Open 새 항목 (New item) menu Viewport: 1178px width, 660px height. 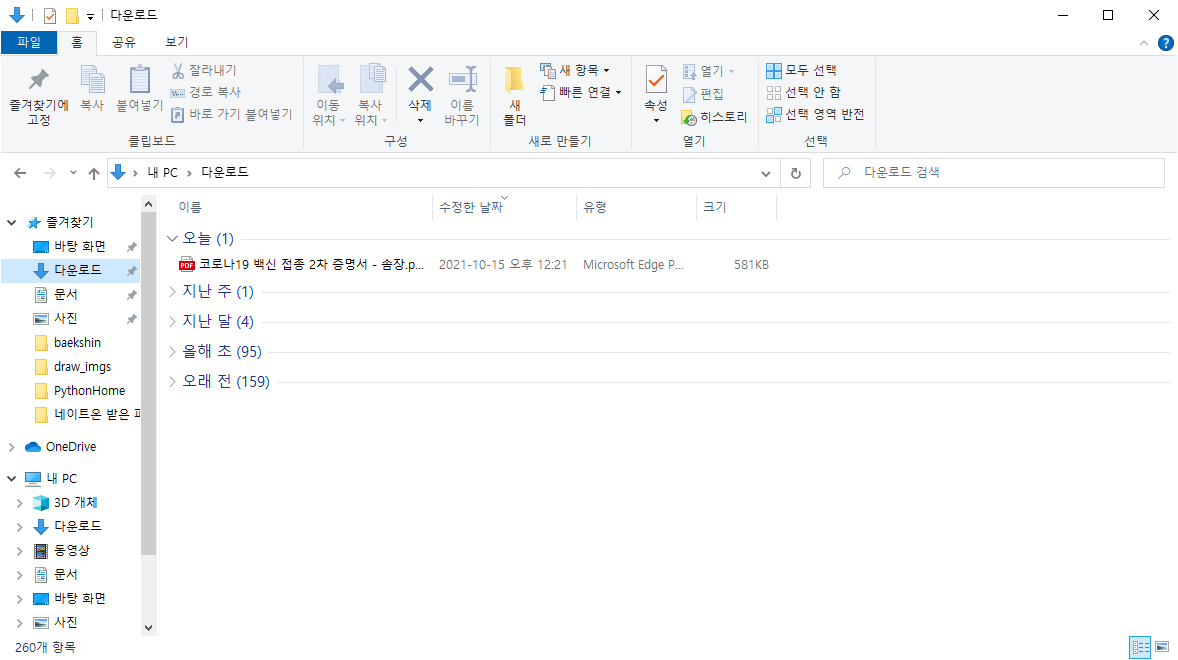point(575,71)
